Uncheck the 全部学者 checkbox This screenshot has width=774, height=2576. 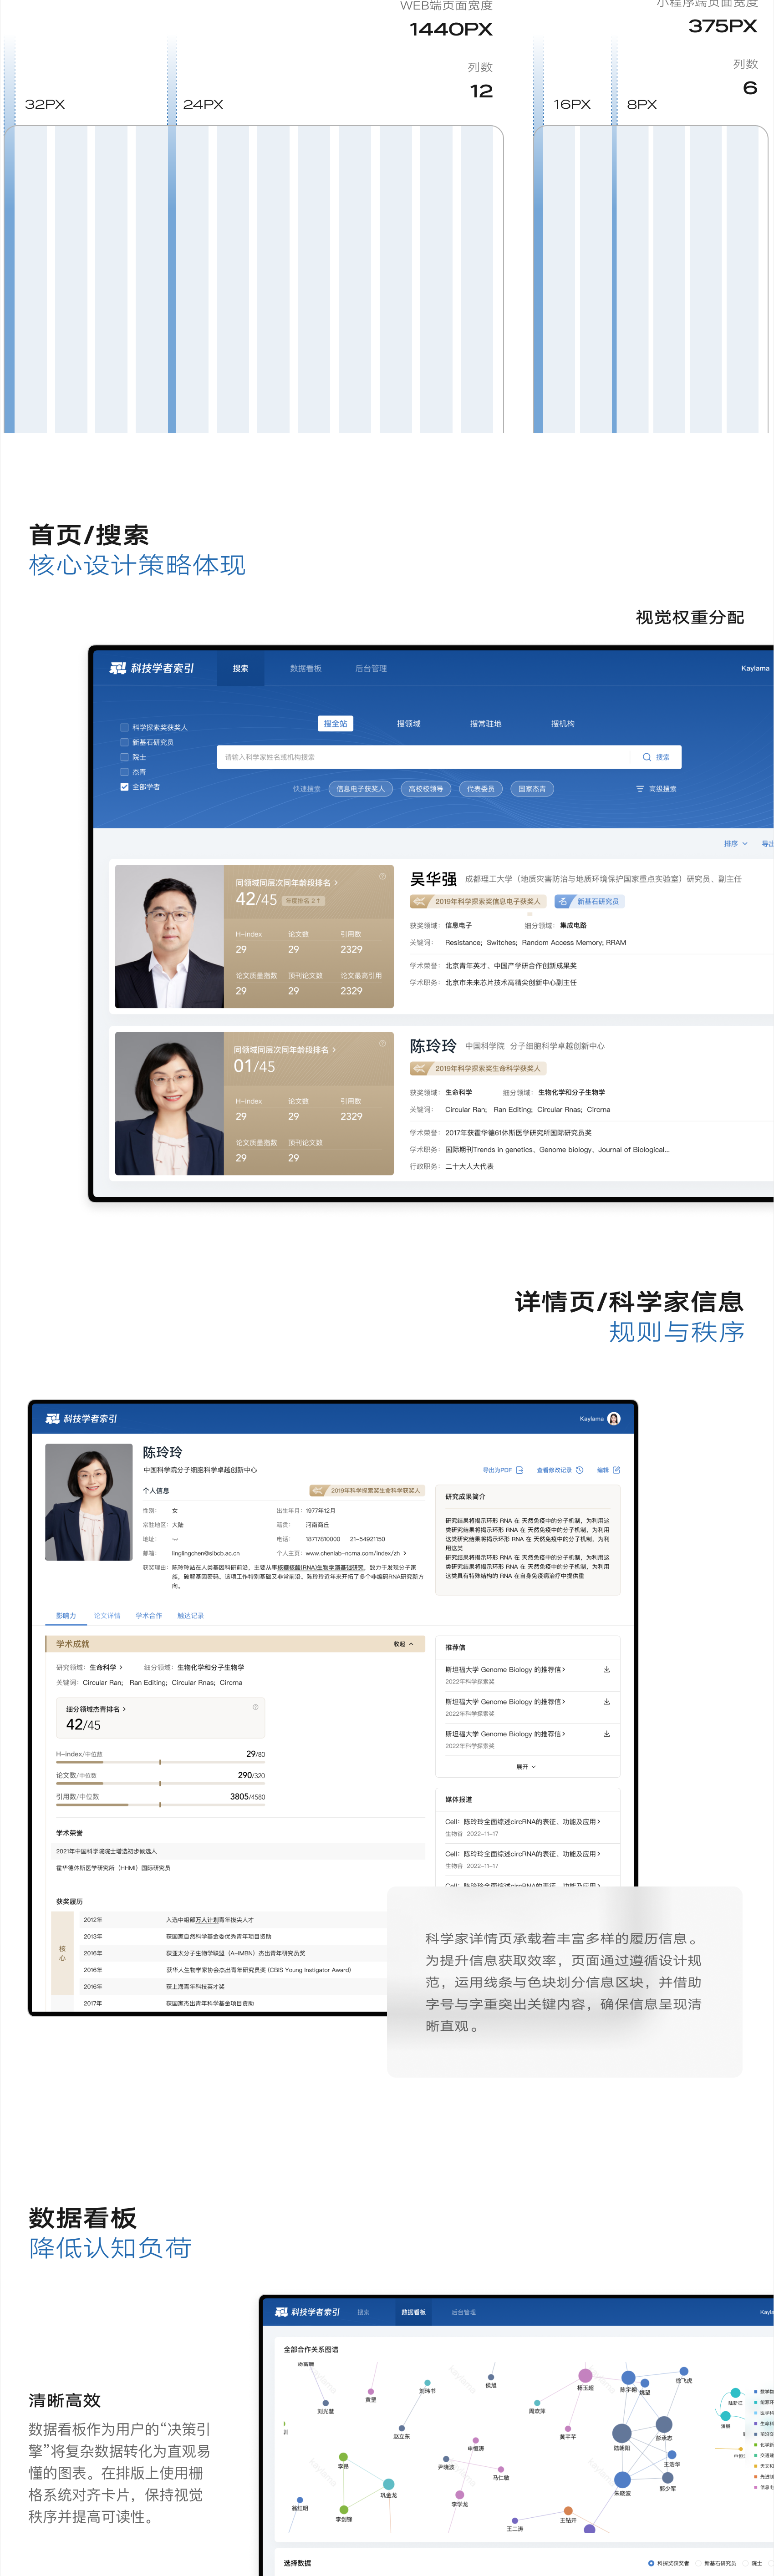coord(124,787)
